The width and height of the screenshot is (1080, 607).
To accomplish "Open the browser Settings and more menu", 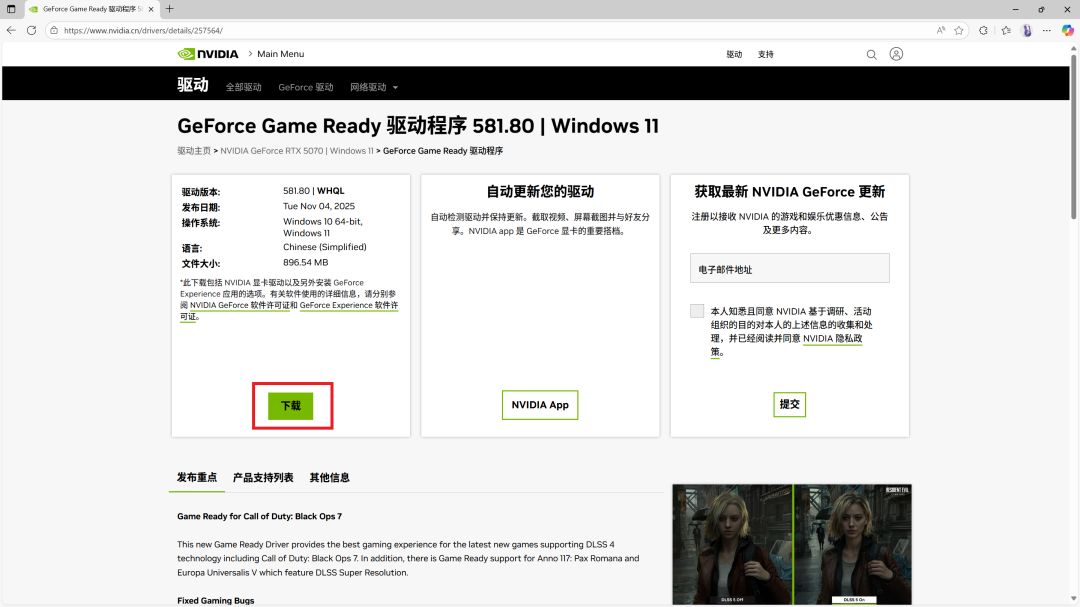I will tap(1047, 30).
